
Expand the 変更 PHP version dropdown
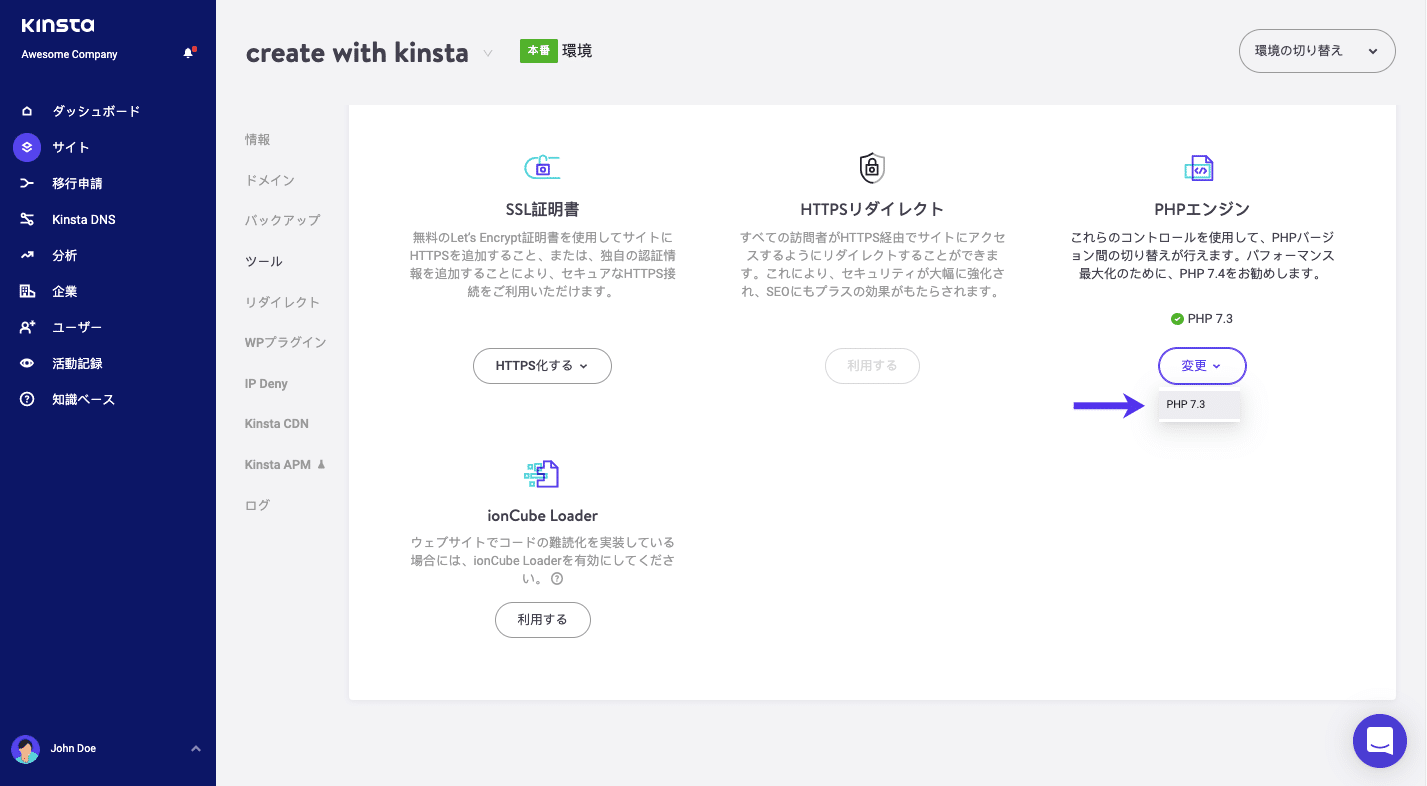point(1202,366)
